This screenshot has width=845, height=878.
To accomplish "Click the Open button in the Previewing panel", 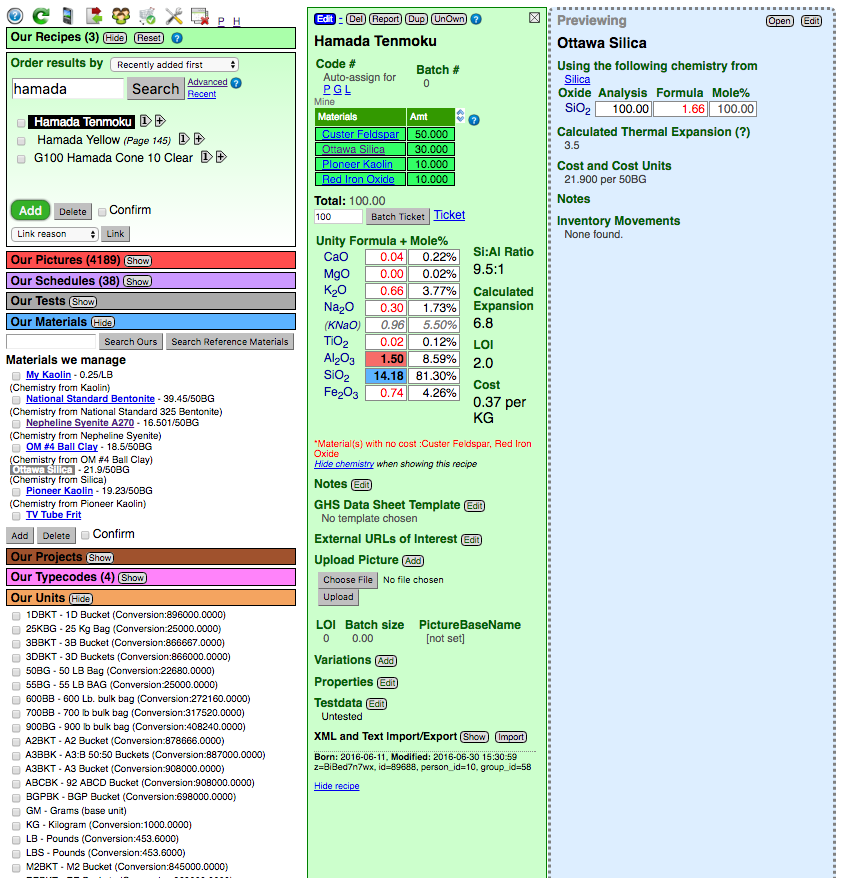I will [779, 21].
